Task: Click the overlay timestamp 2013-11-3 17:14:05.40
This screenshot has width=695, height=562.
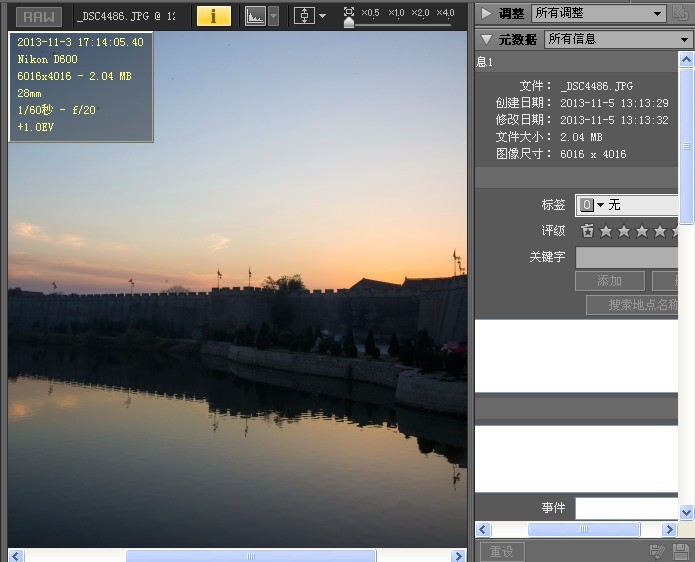Action: [80, 42]
